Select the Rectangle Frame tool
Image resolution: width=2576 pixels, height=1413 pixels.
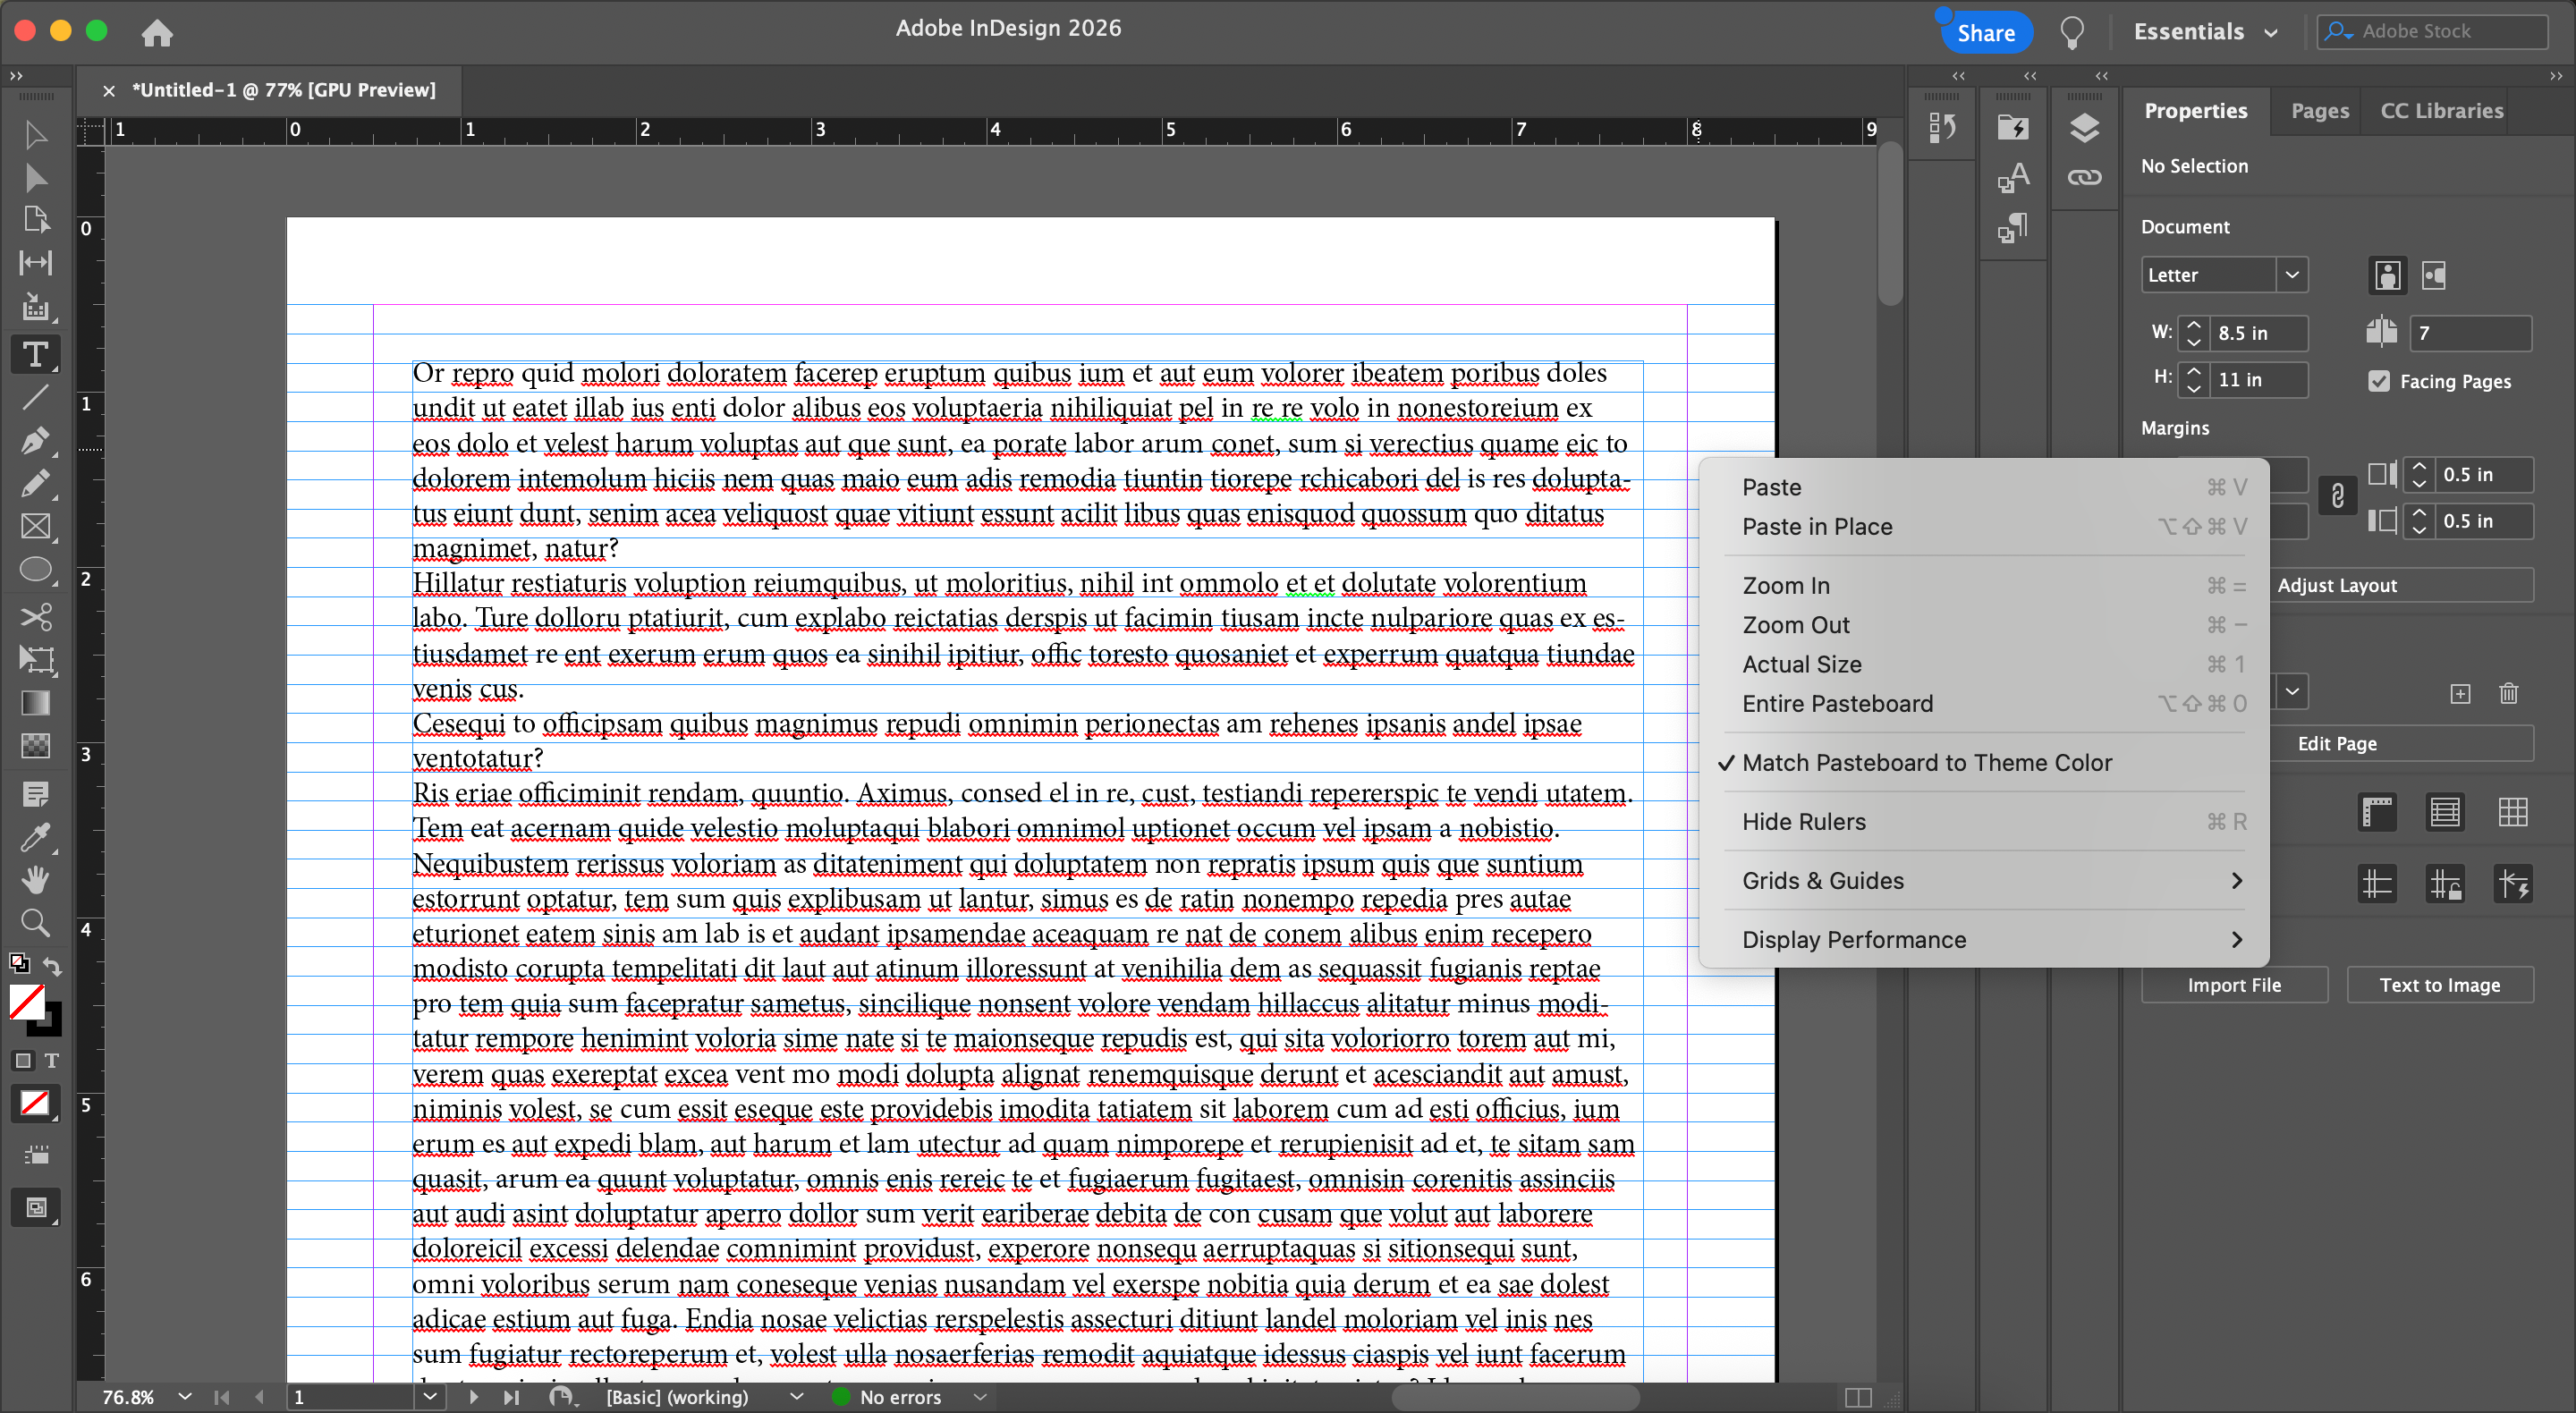pyautogui.click(x=35, y=526)
